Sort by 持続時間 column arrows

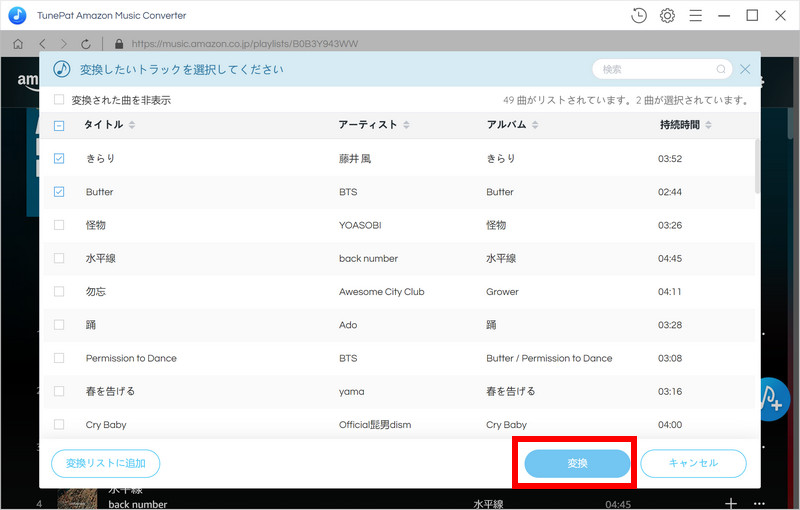[708, 125]
